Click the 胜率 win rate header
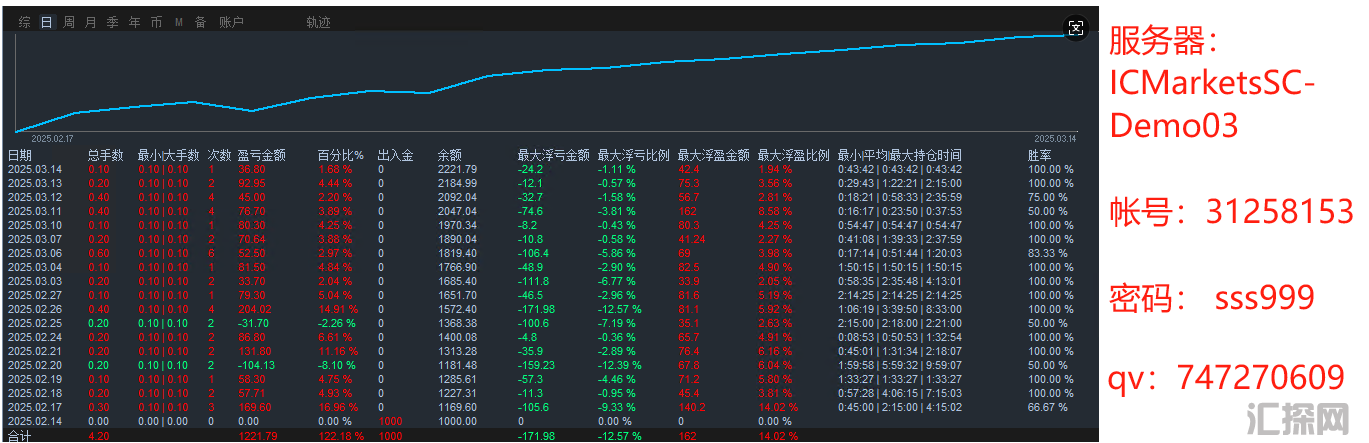 (x=1040, y=155)
